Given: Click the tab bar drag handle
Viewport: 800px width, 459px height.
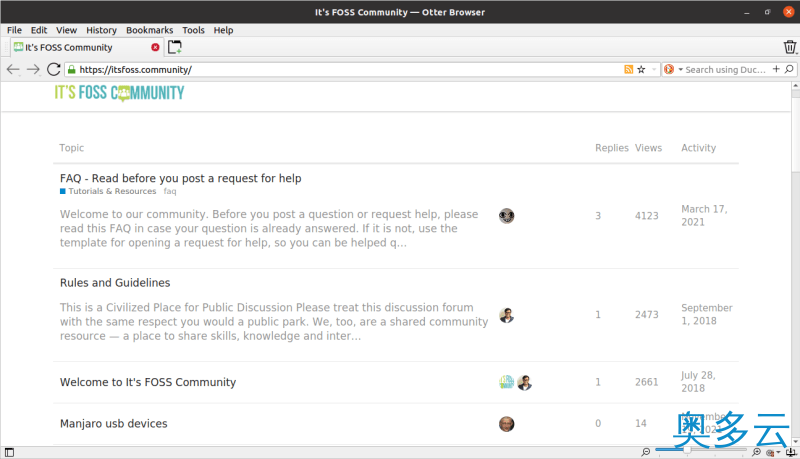Looking at the screenshot, I should (x=6, y=47).
